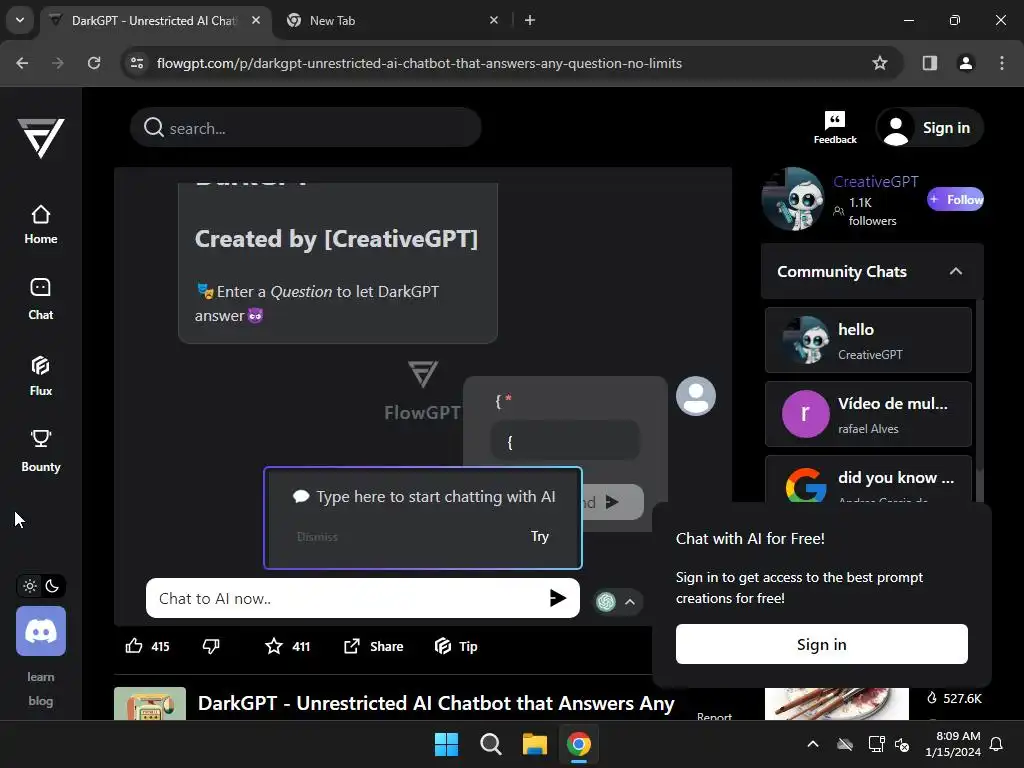This screenshot has width=1024, height=768.
Task: Open the Flux page in the sidebar
Action: (40, 376)
